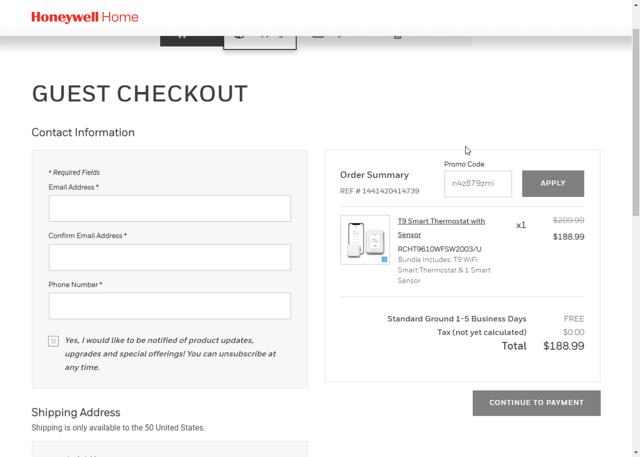Open the T9 Smart Thermostat with Sensor link
The width and height of the screenshot is (640, 457).
pyautogui.click(x=441, y=228)
